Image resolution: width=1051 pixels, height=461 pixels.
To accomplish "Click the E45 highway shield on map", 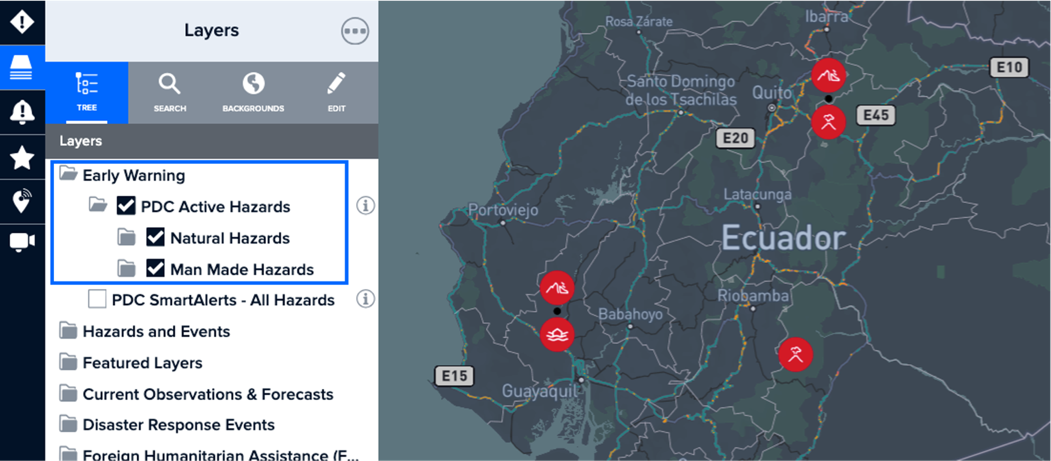I will [x=875, y=115].
